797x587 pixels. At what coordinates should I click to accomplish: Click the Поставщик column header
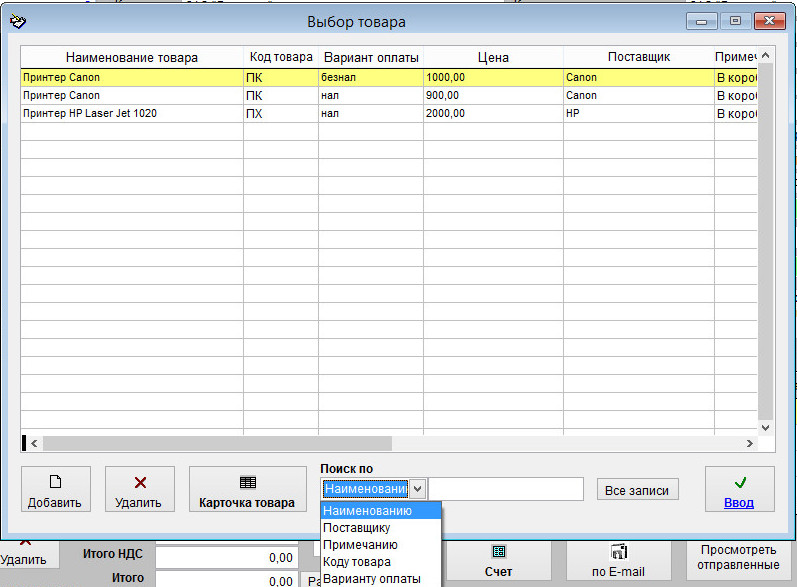click(639, 57)
